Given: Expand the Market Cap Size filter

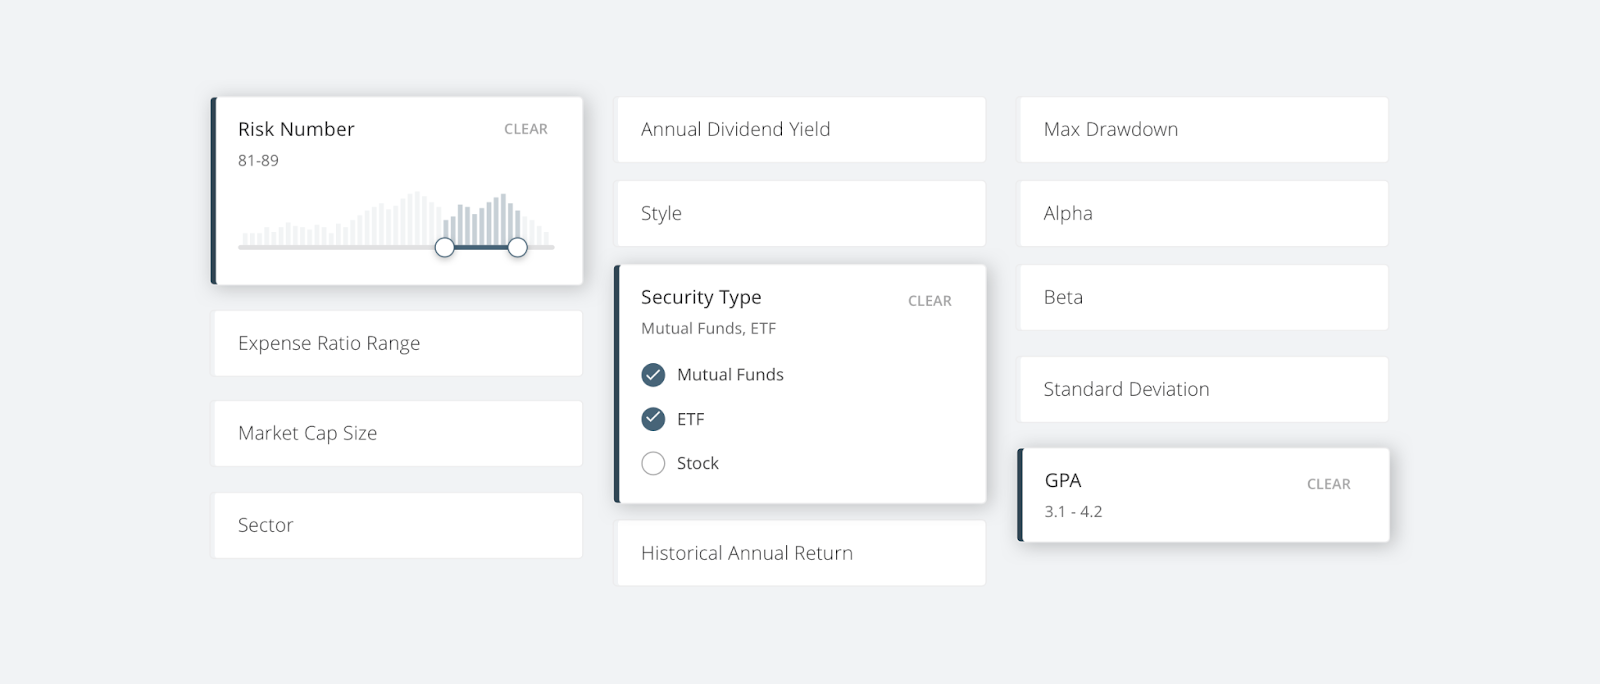Looking at the screenshot, I should pyautogui.click(x=397, y=433).
